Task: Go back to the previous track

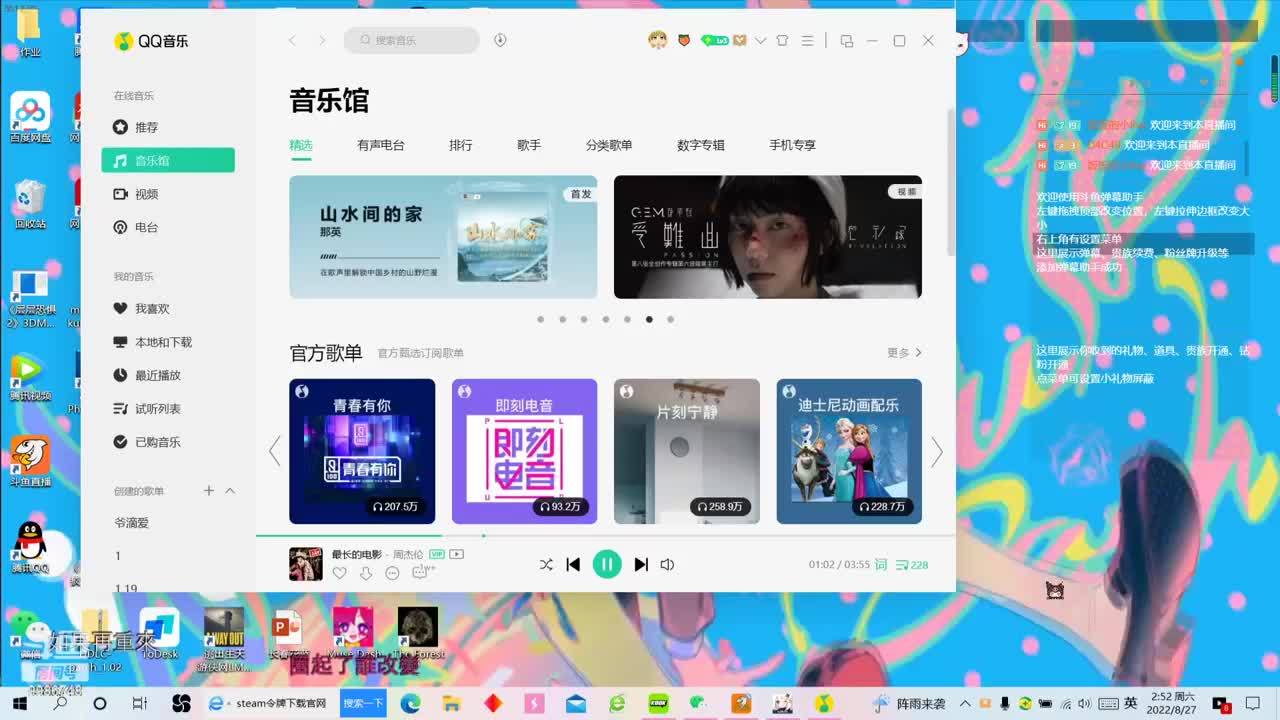Action: click(573, 564)
